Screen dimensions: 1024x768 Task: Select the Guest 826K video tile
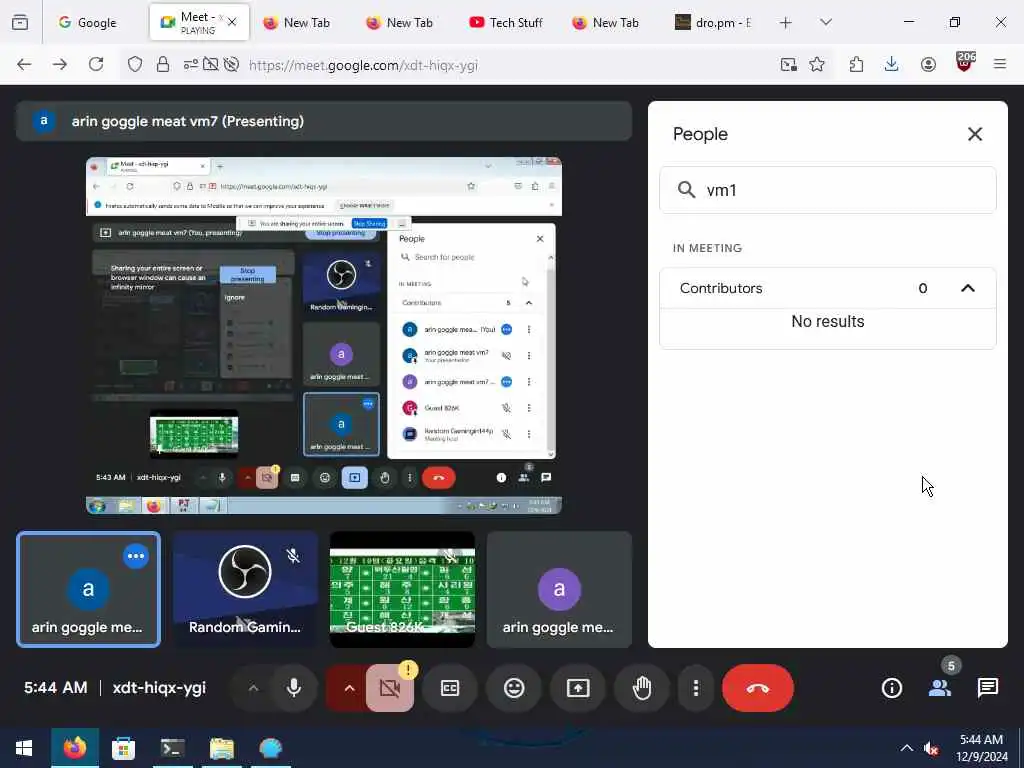coord(402,589)
